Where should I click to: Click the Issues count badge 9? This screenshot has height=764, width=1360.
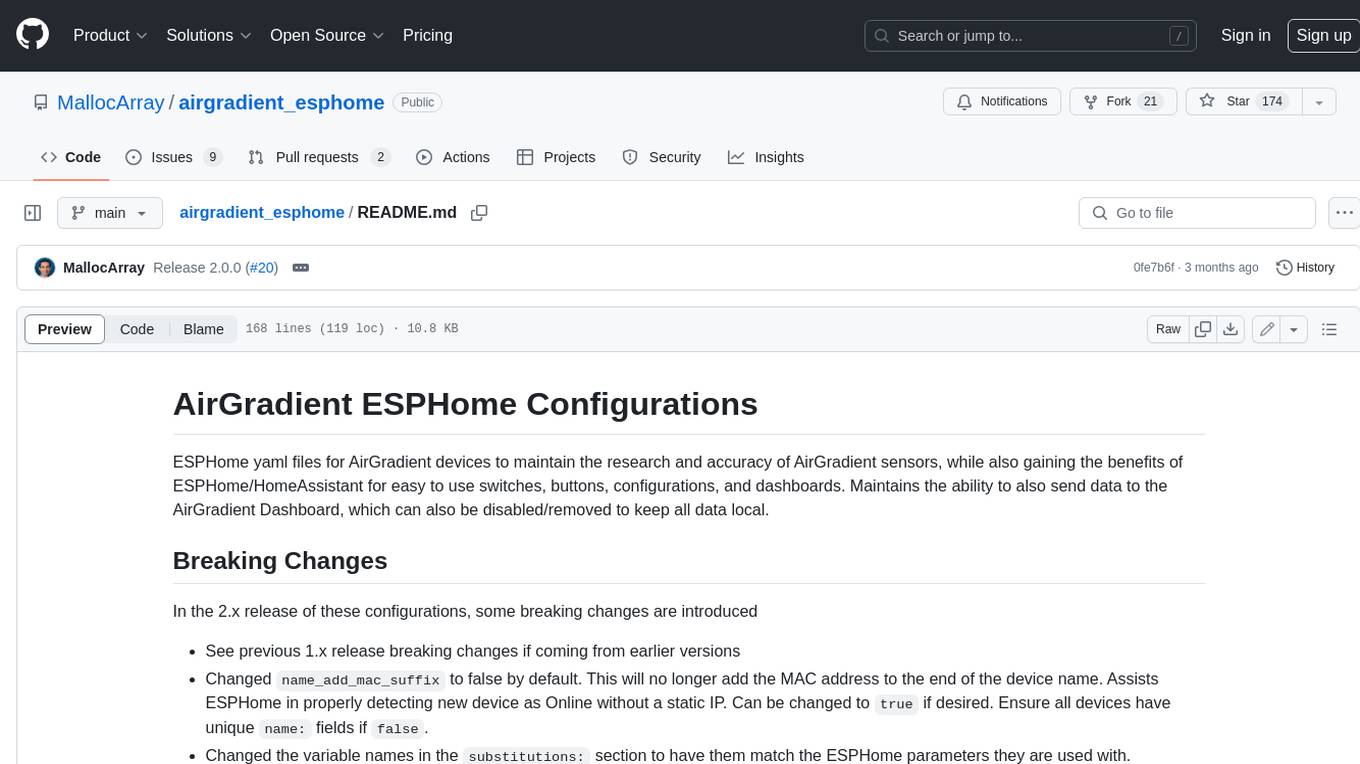[x=212, y=157]
